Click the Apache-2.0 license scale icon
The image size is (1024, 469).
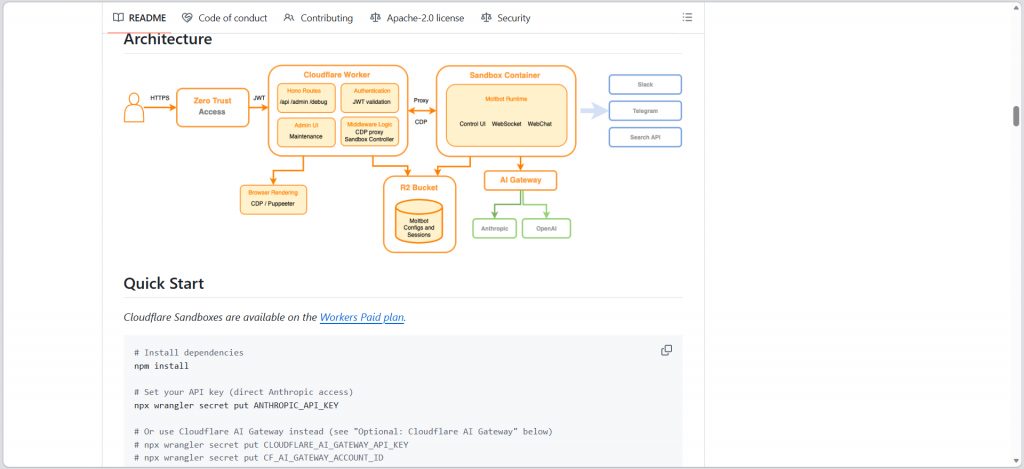point(375,17)
